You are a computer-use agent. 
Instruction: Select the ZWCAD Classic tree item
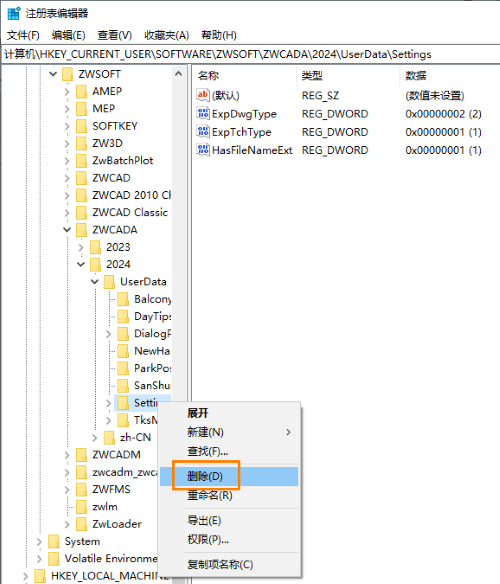tap(130, 212)
